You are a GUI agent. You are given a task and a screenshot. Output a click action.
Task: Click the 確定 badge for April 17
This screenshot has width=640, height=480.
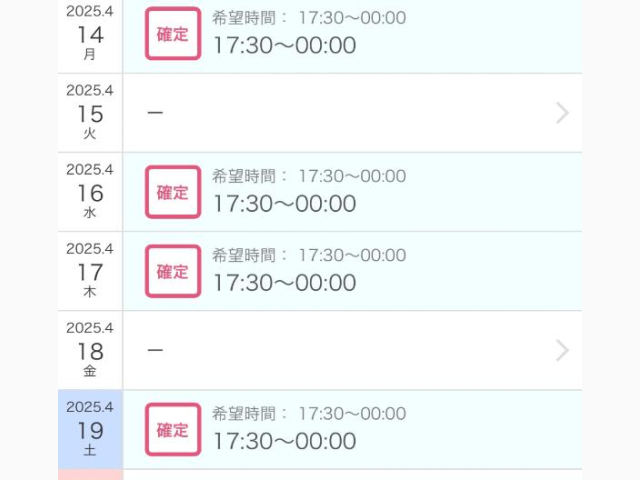[173, 271]
